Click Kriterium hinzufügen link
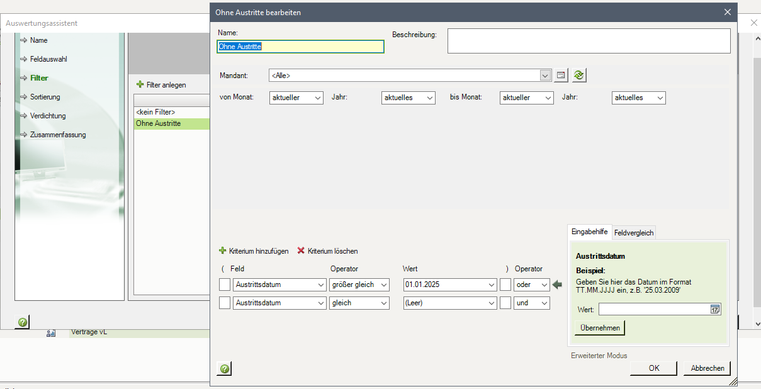The image size is (761, 389). pyautogui.click(x=258, y=251)
